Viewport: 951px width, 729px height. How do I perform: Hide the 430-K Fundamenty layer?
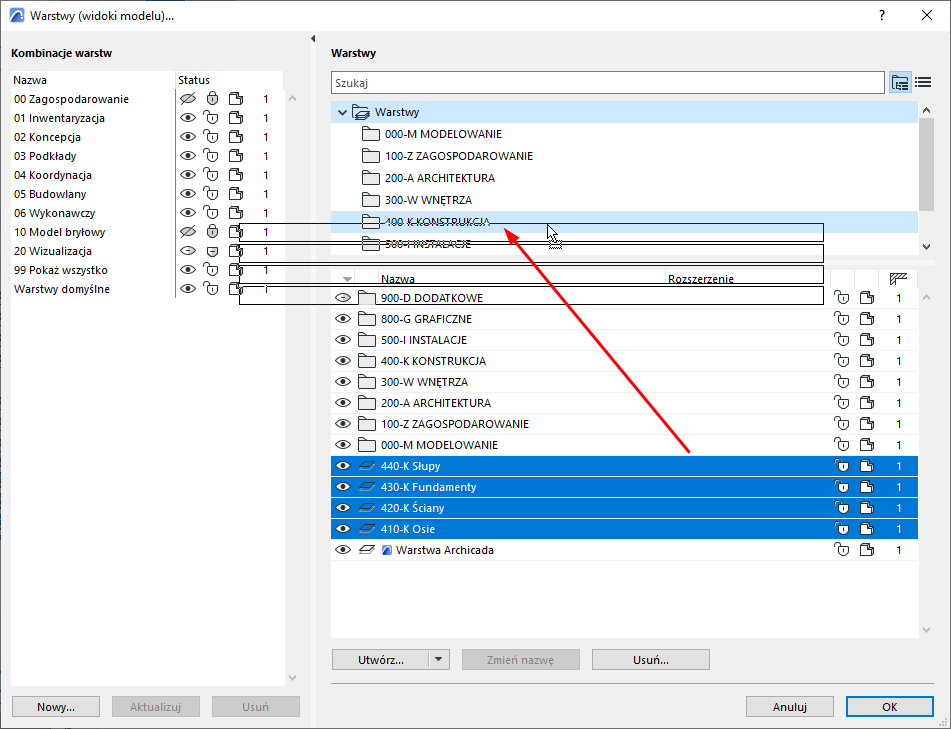343,487
